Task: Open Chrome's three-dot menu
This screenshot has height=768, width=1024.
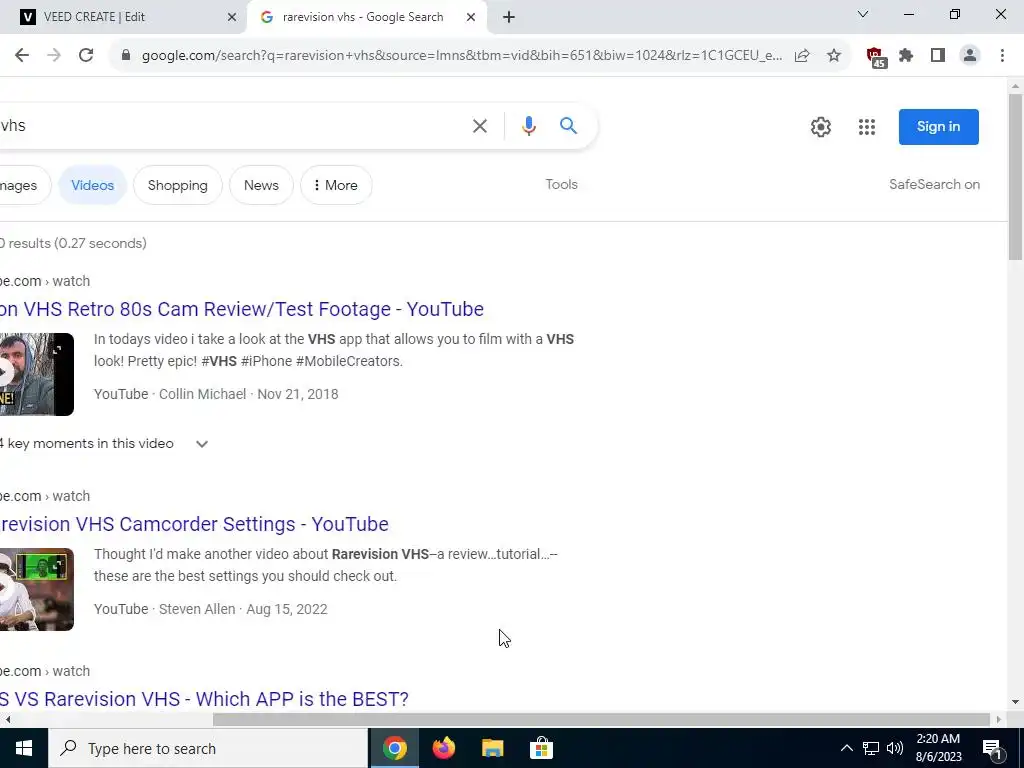Action: pyautogui.click(x=1002, y=56)
